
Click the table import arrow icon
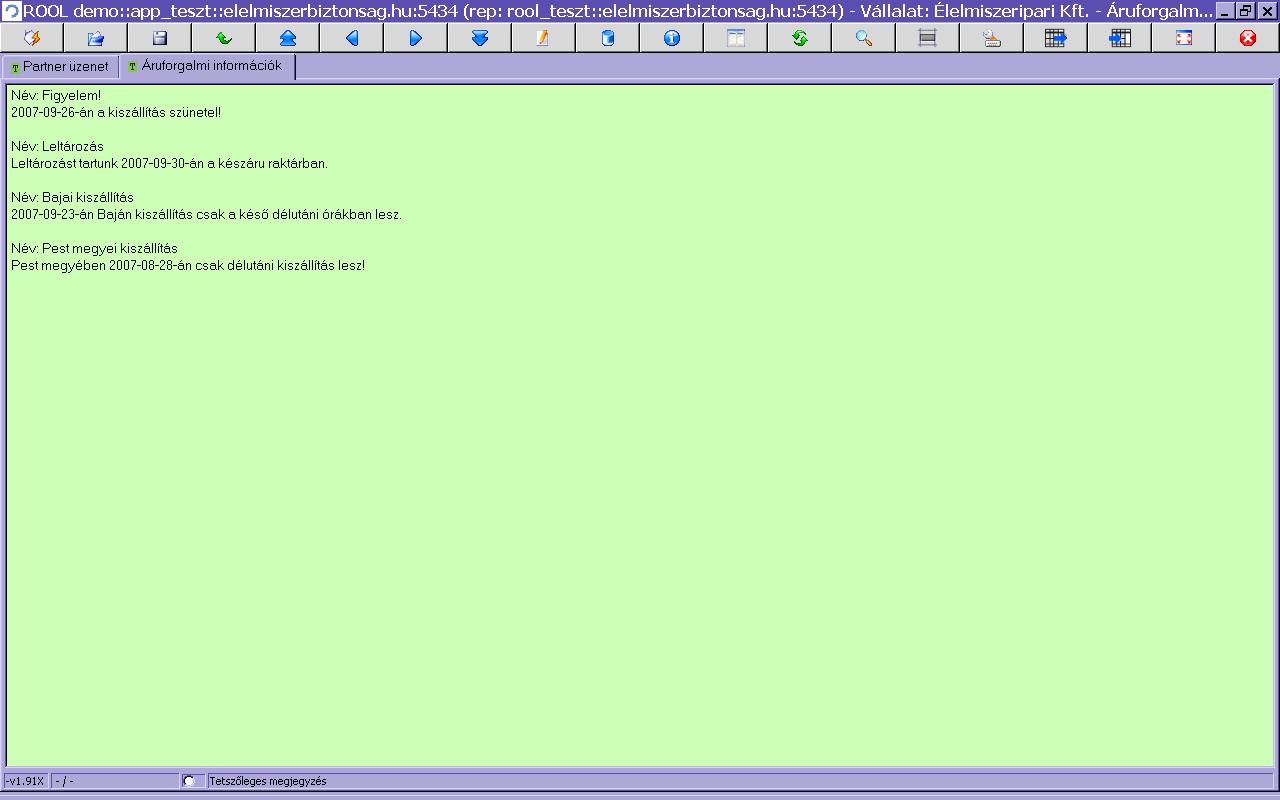click(1119, 38)
